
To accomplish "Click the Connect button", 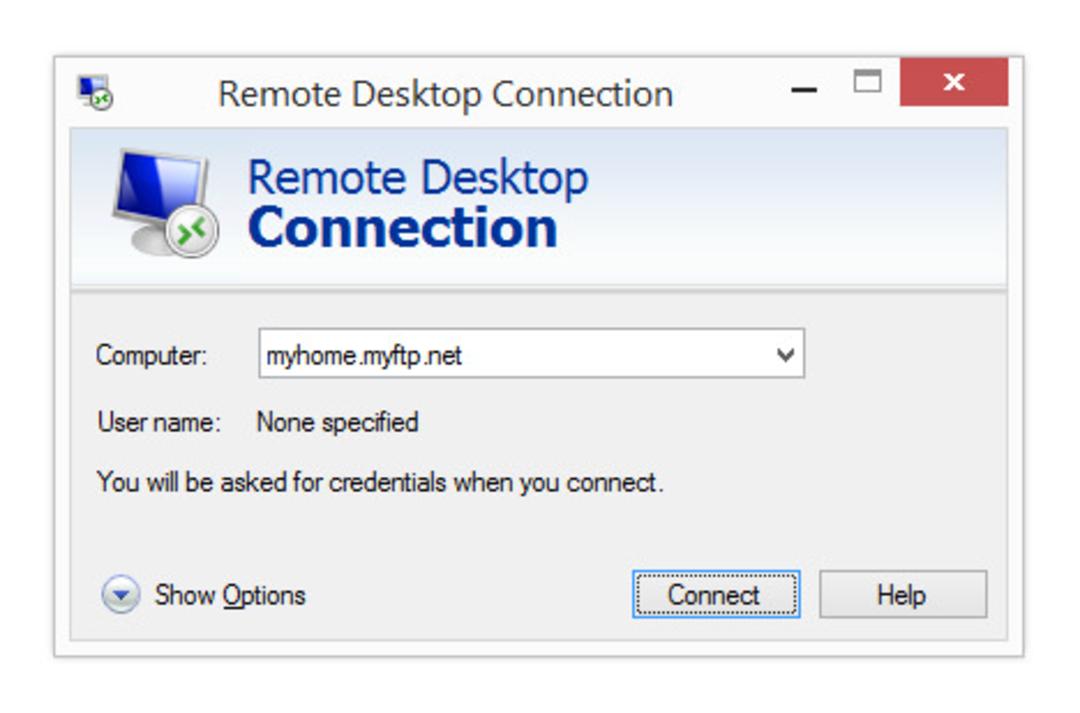I will coord(716,595).
